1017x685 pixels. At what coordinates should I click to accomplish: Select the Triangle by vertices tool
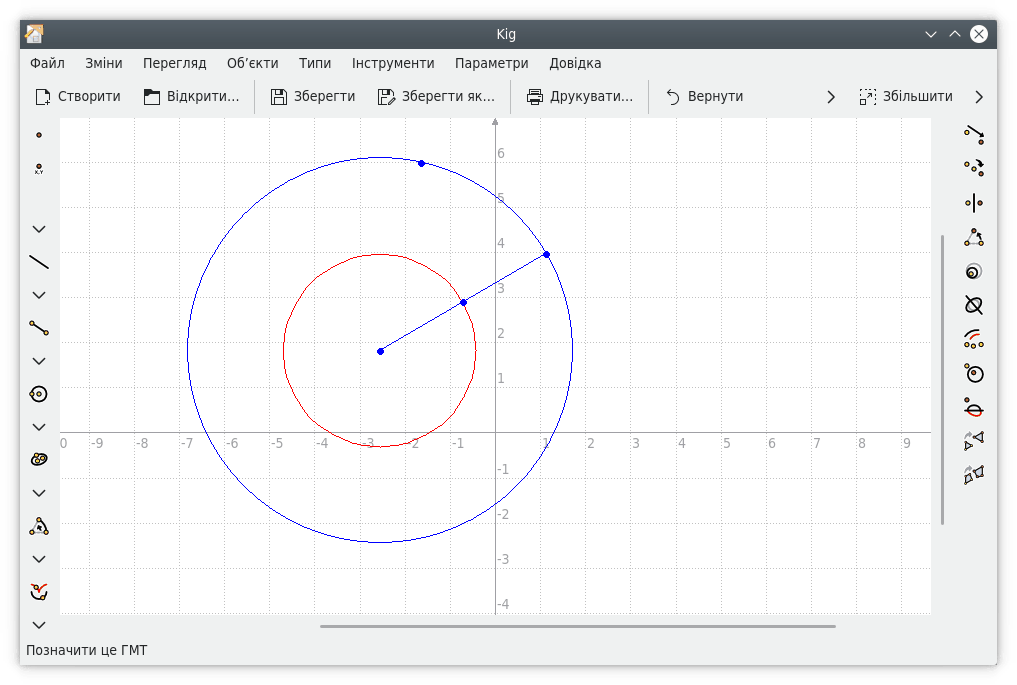[x=39, y=526]
